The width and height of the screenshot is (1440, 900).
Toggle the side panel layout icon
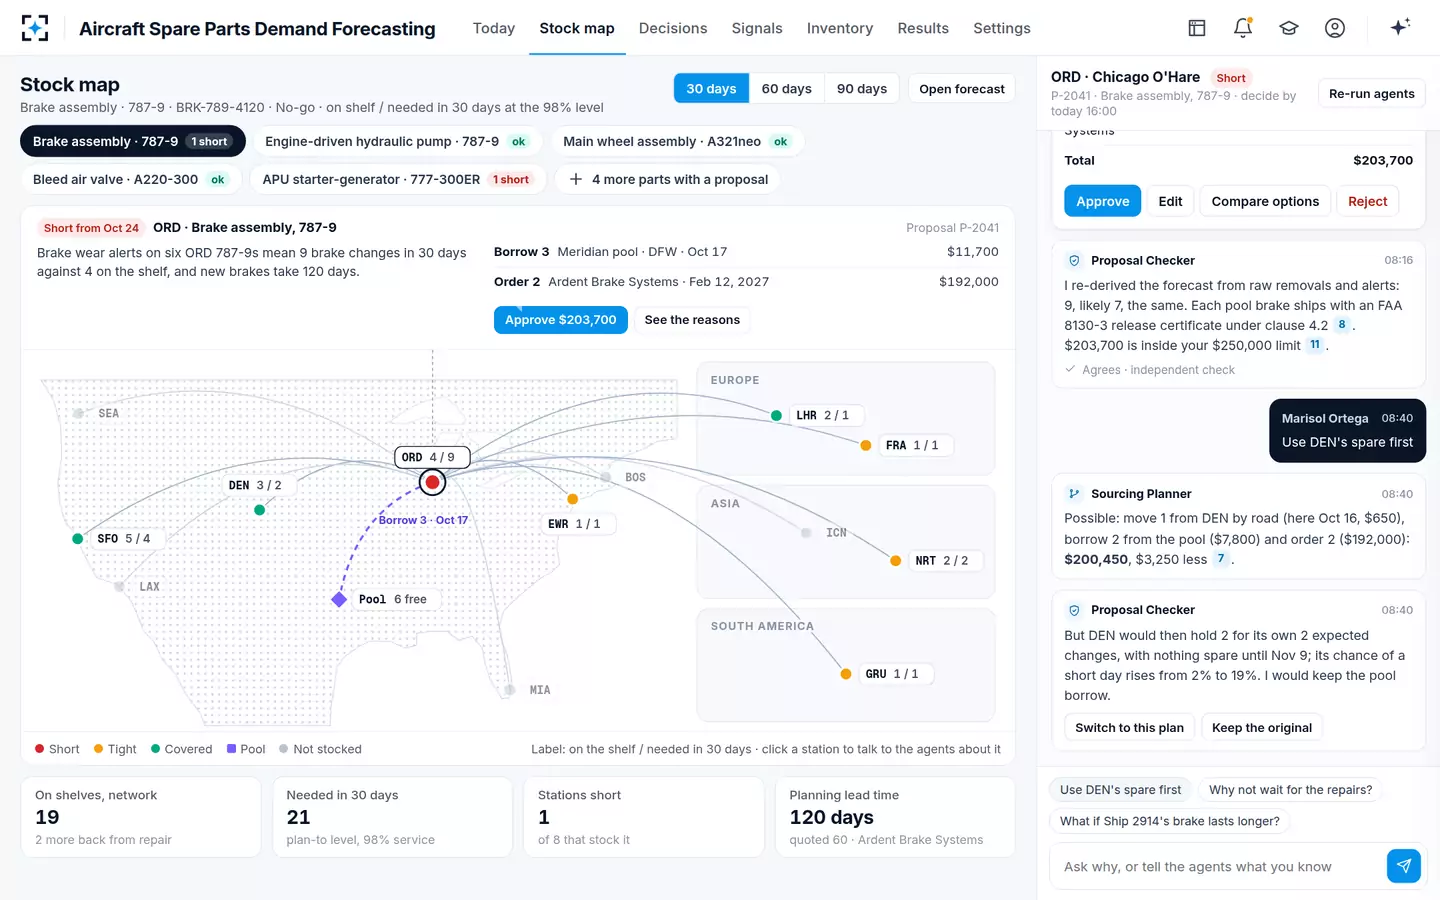(1197, 28)
